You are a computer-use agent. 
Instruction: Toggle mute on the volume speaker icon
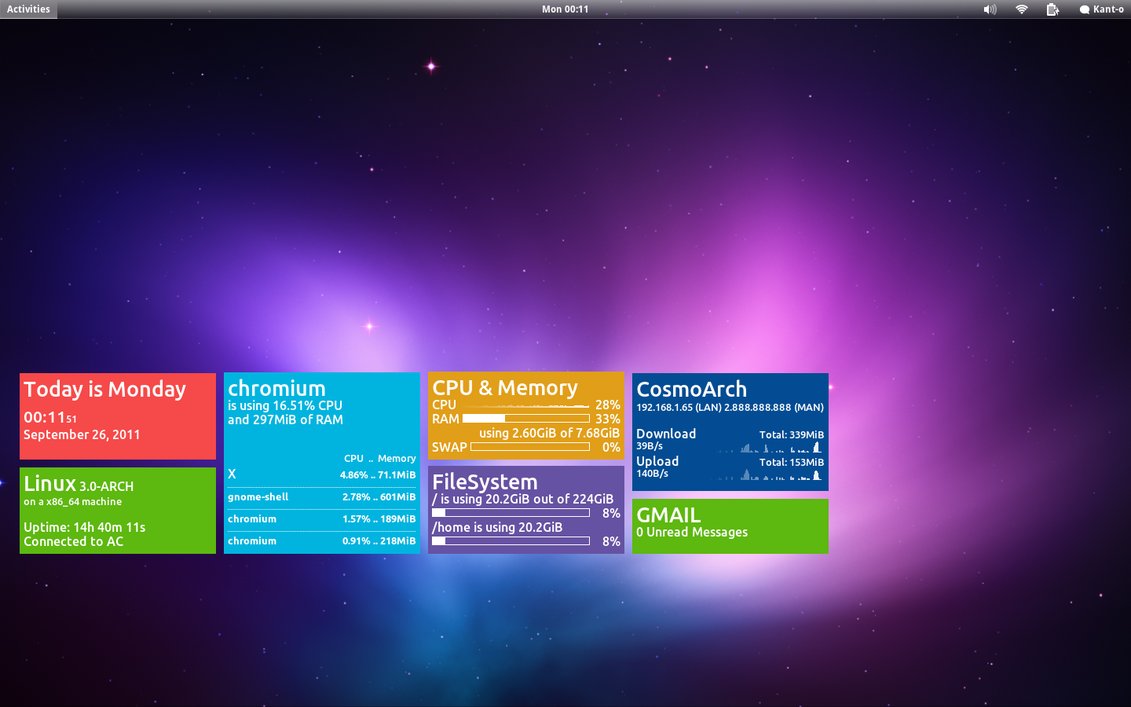click(990, 9)
